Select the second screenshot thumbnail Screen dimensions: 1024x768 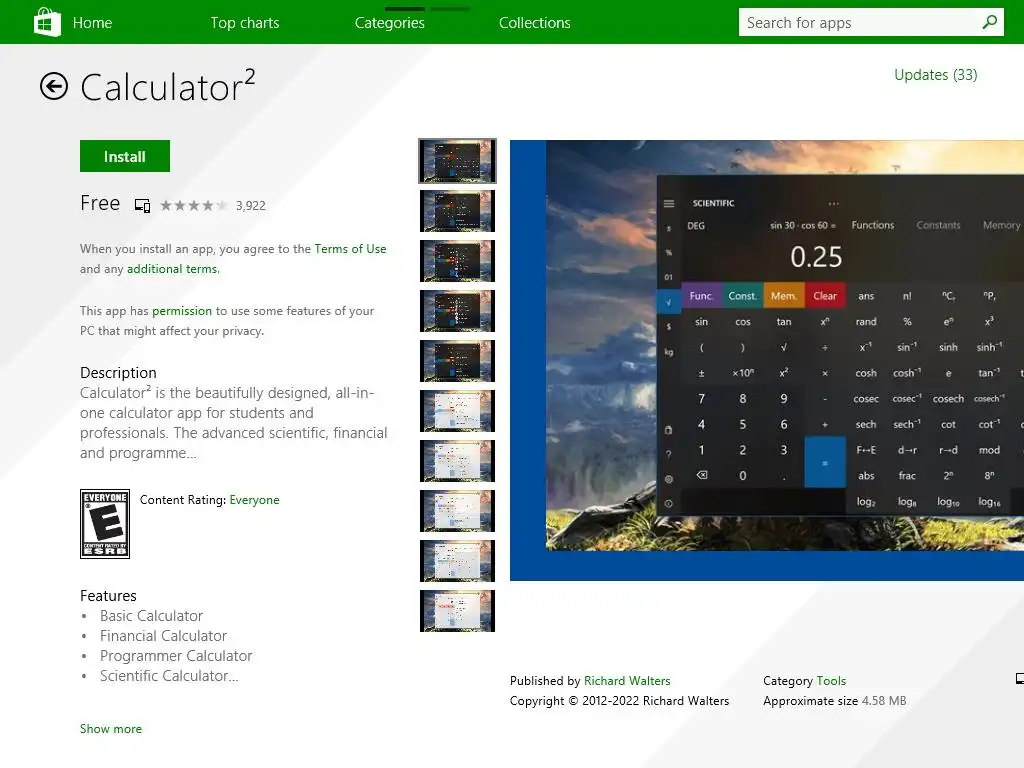(457, 211)
